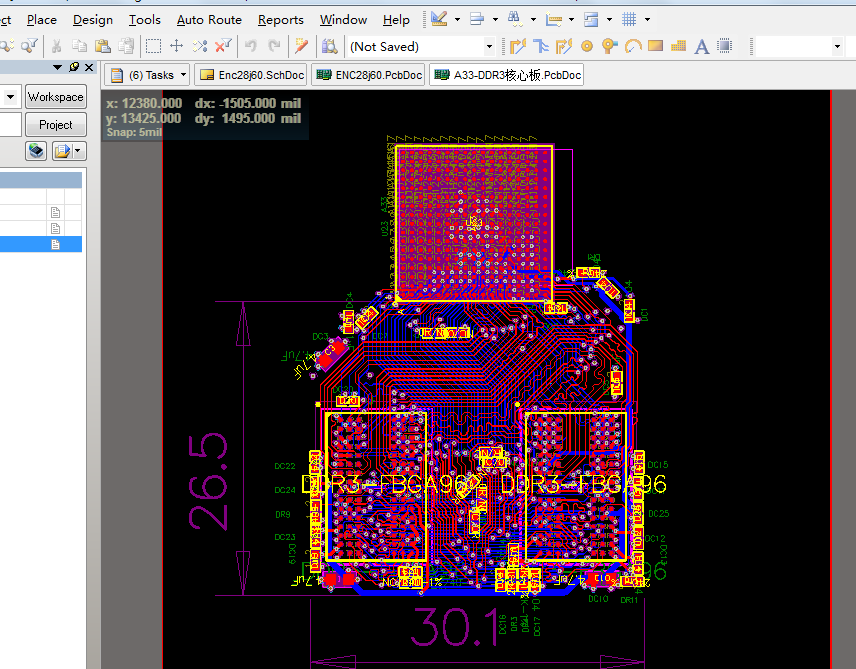Select the Place Via tool
This screenshot has height=669, width=856.
pos(609,46)
